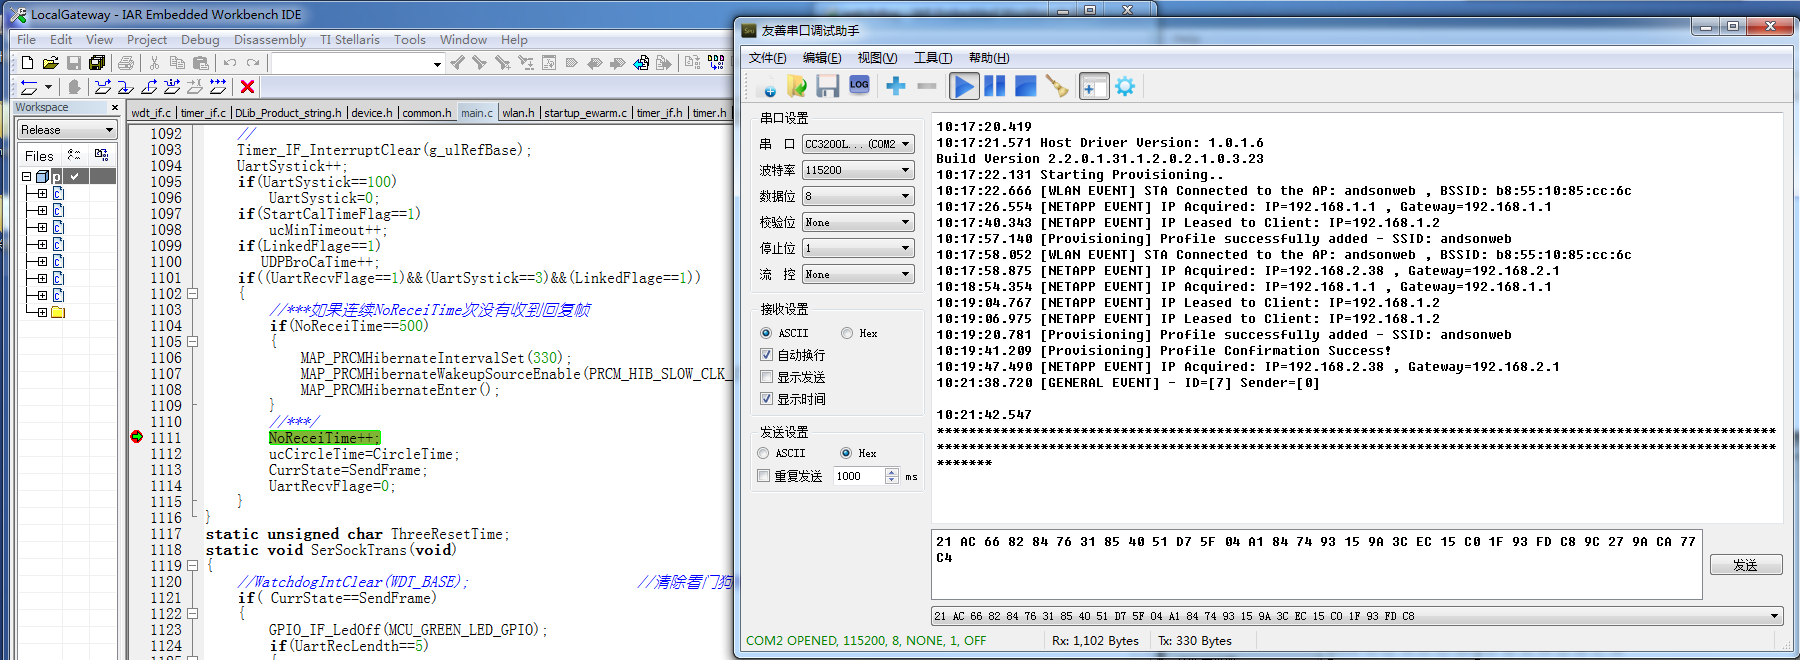Viewport: 1800px width, 660px height.
Task: Click the blue play icon to start serial port
Action: [964, 87]
